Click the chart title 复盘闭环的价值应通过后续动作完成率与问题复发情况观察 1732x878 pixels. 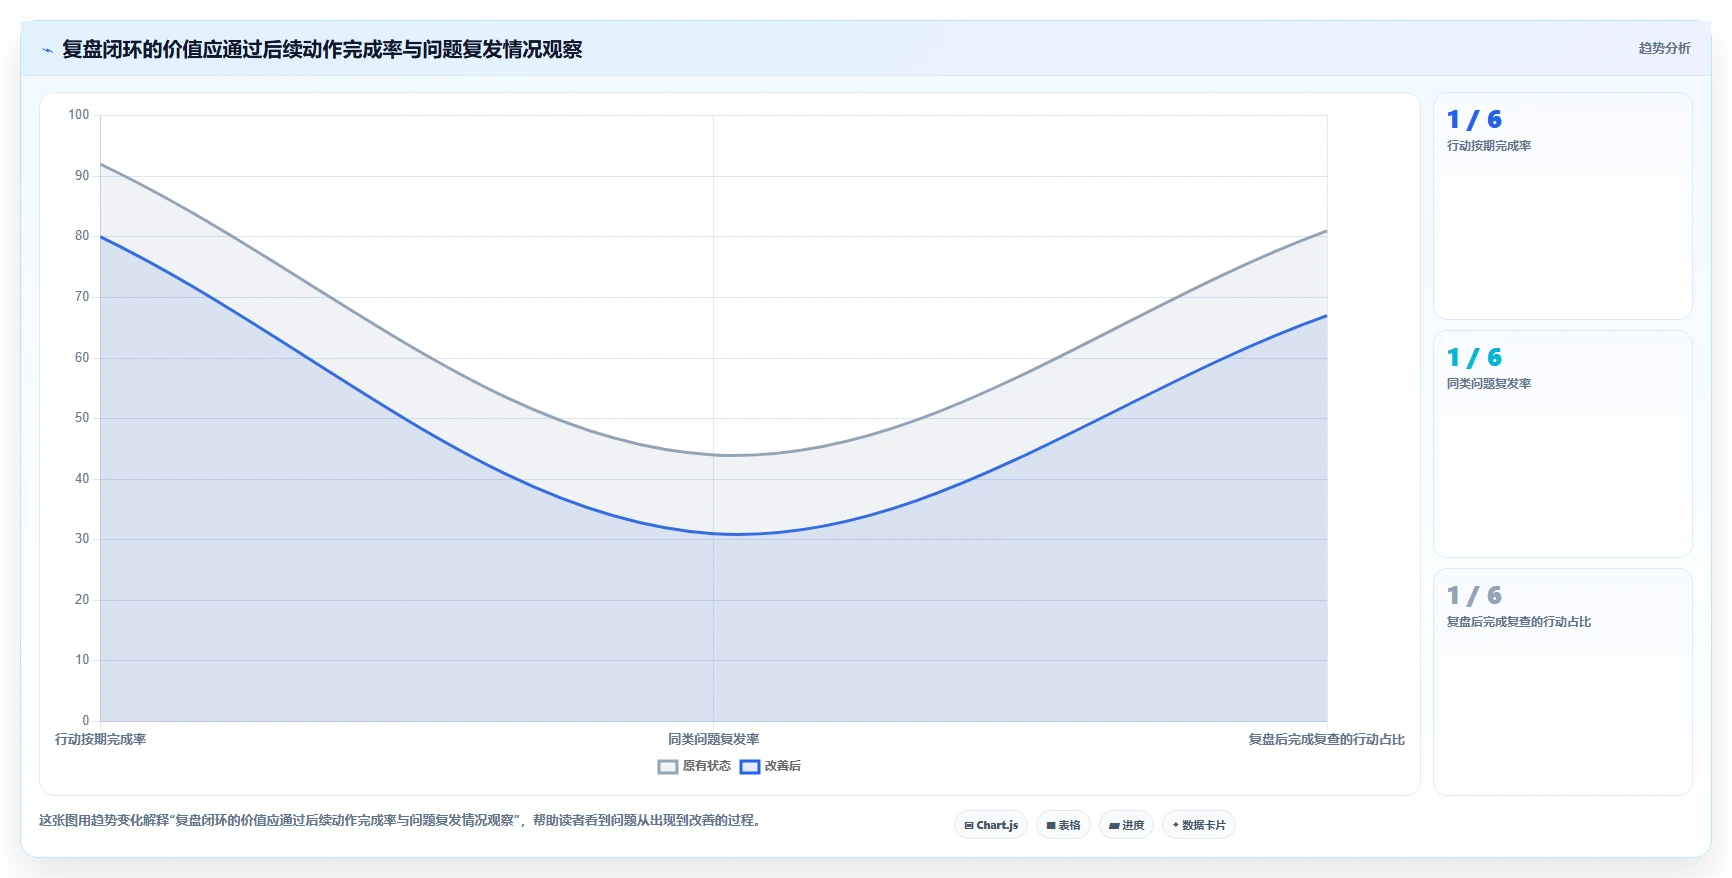click(x=322, y=49)
